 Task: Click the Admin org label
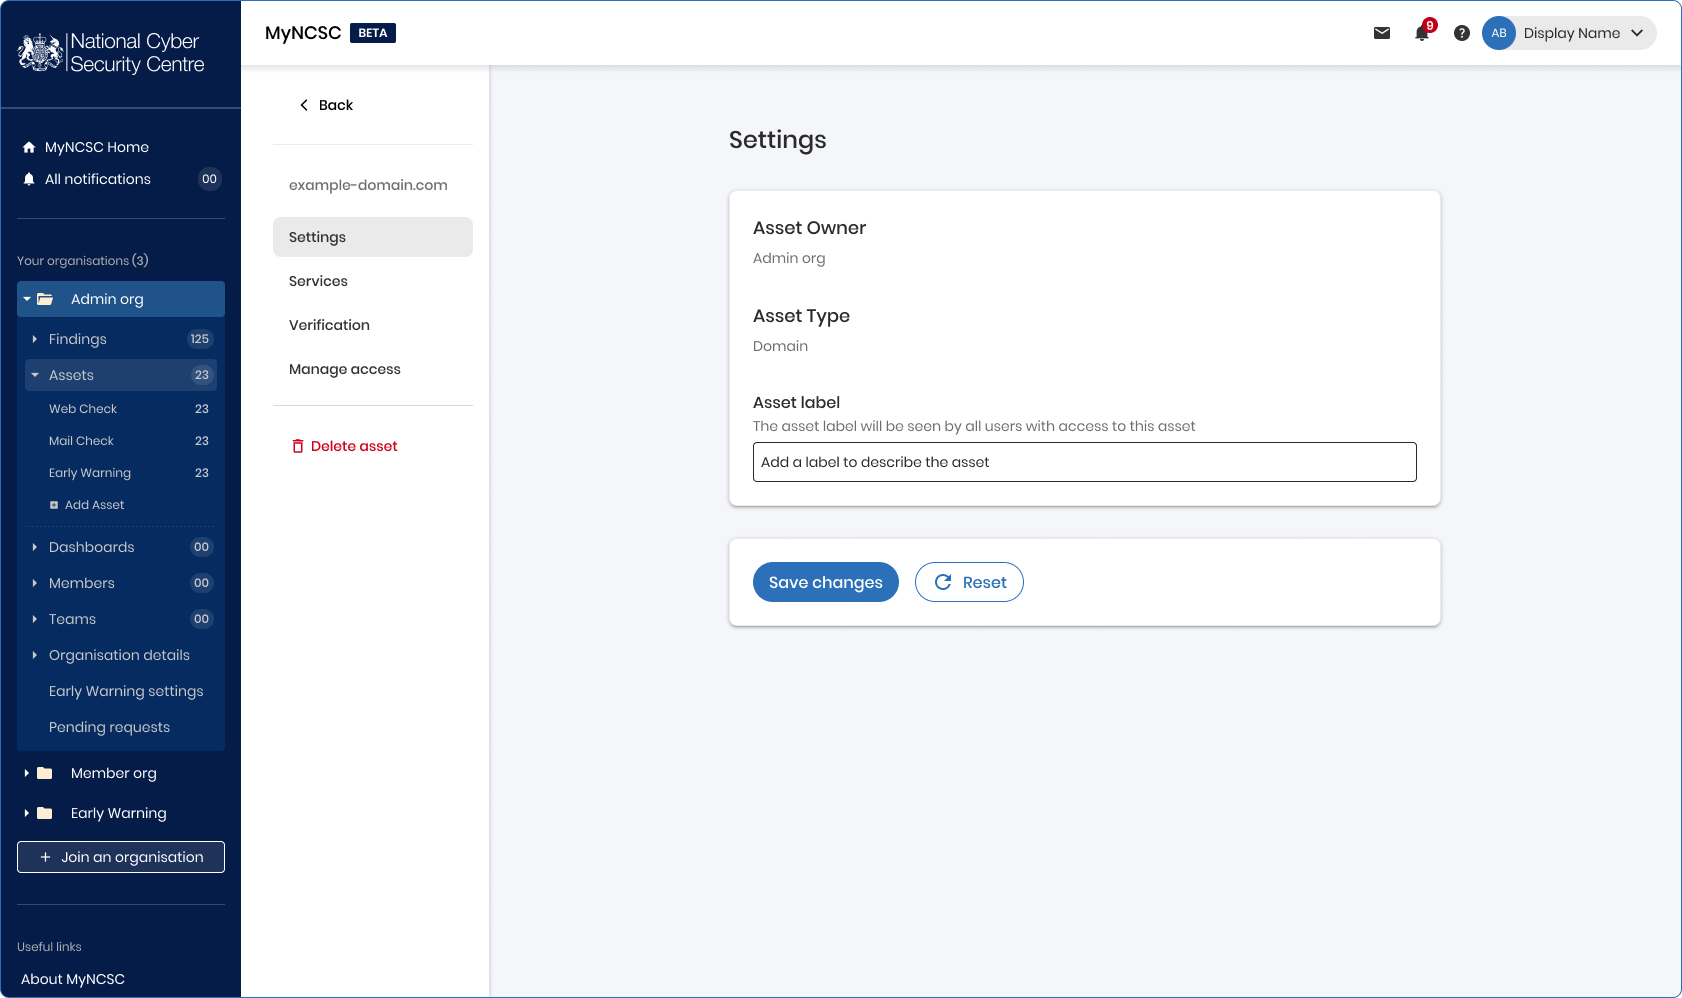click(x=107, y=299)
